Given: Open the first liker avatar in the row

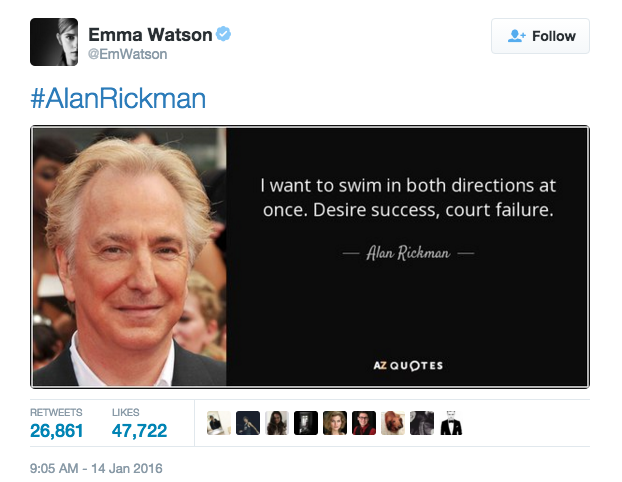Looking at the screenshot, I should click(x=219, y=423).
